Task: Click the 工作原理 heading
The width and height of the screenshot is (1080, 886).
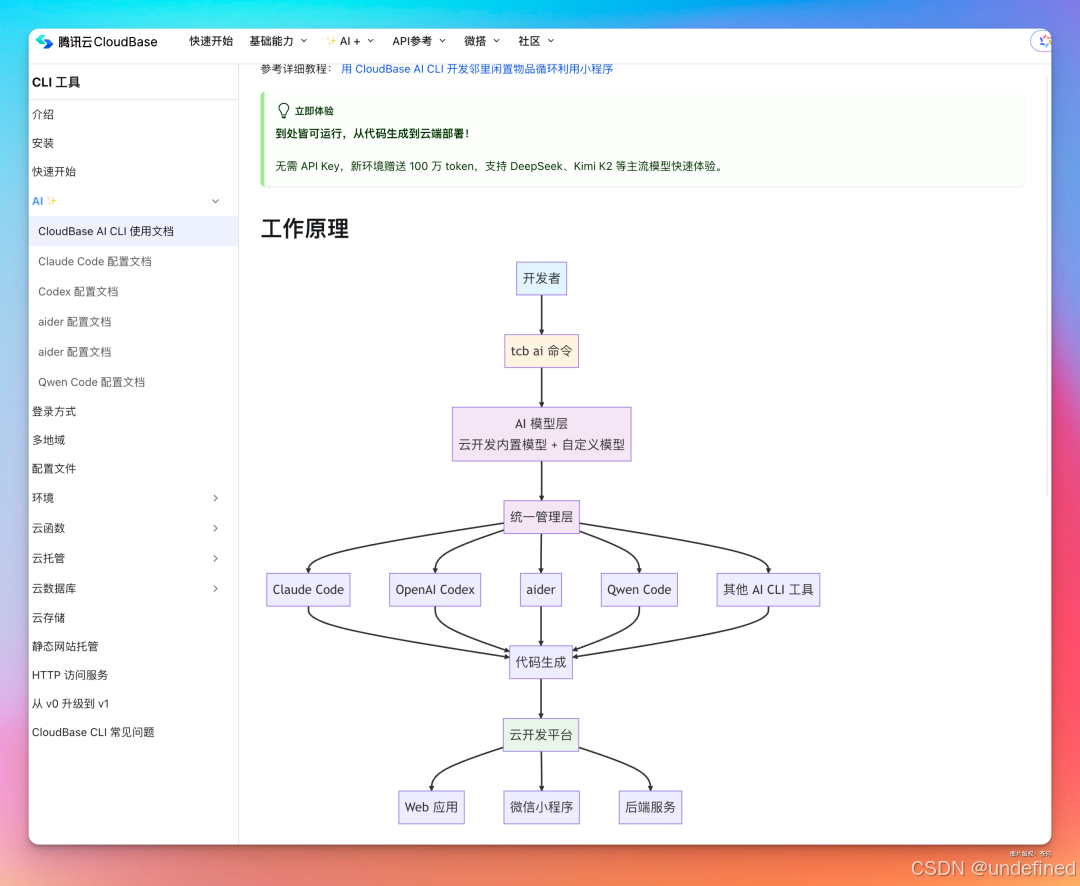Action: point(304,229)
